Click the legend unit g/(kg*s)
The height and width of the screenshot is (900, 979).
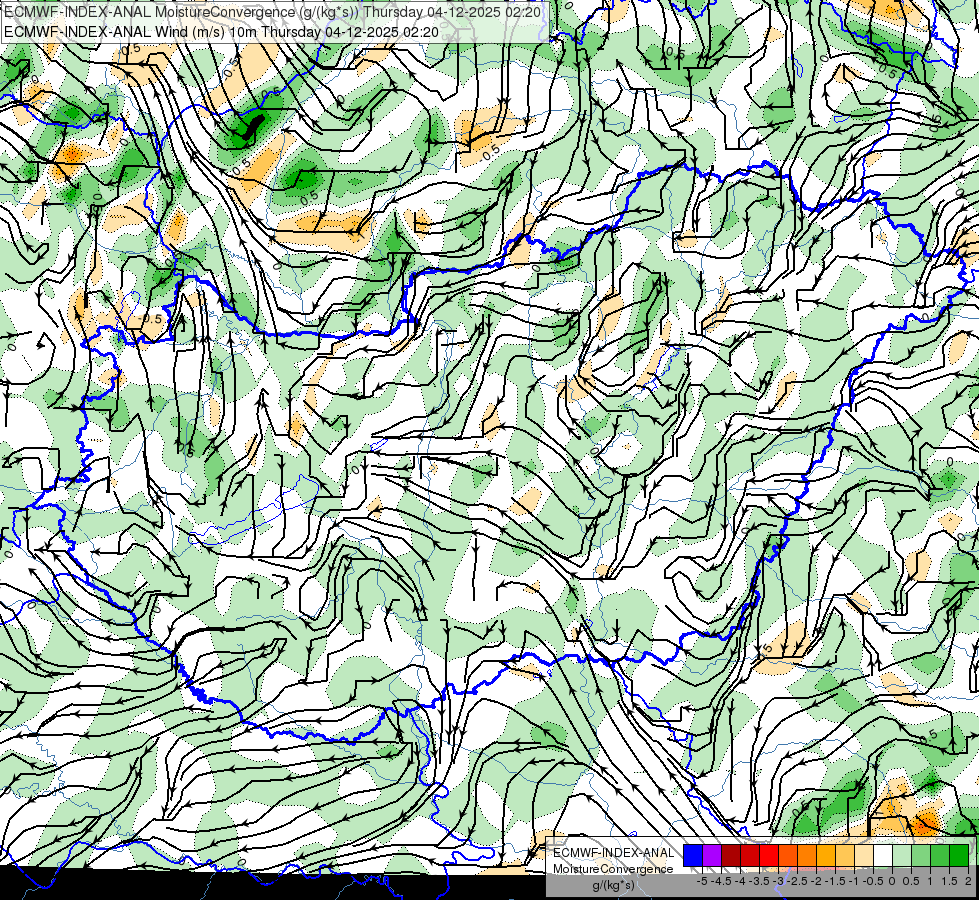(614, 886)
